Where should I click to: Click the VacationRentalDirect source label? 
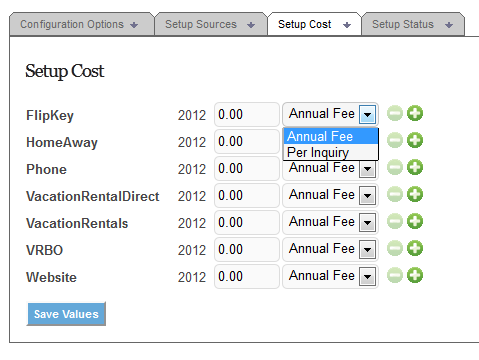click(x=93, y=196)
